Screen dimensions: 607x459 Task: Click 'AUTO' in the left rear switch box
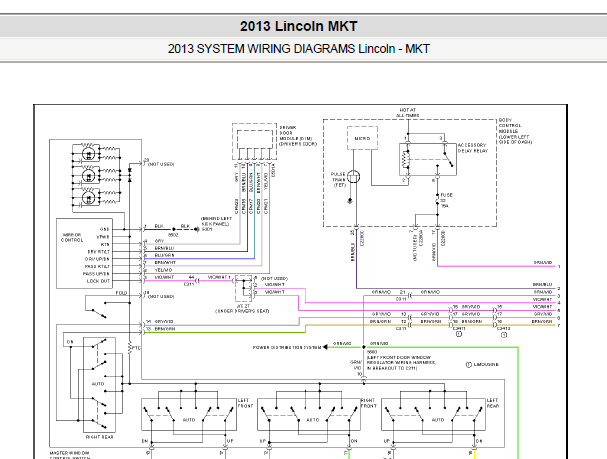[x=438, y=420]
